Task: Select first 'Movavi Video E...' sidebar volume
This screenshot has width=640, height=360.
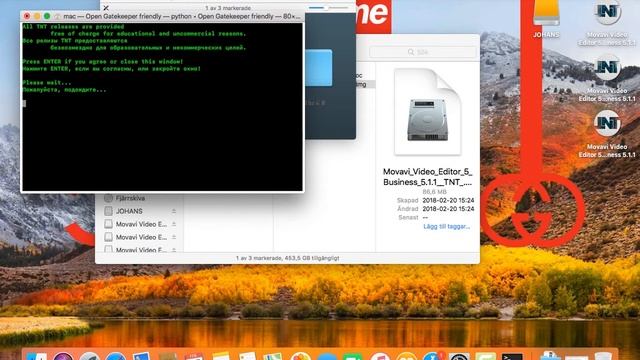Action: (x=141, y=224)
